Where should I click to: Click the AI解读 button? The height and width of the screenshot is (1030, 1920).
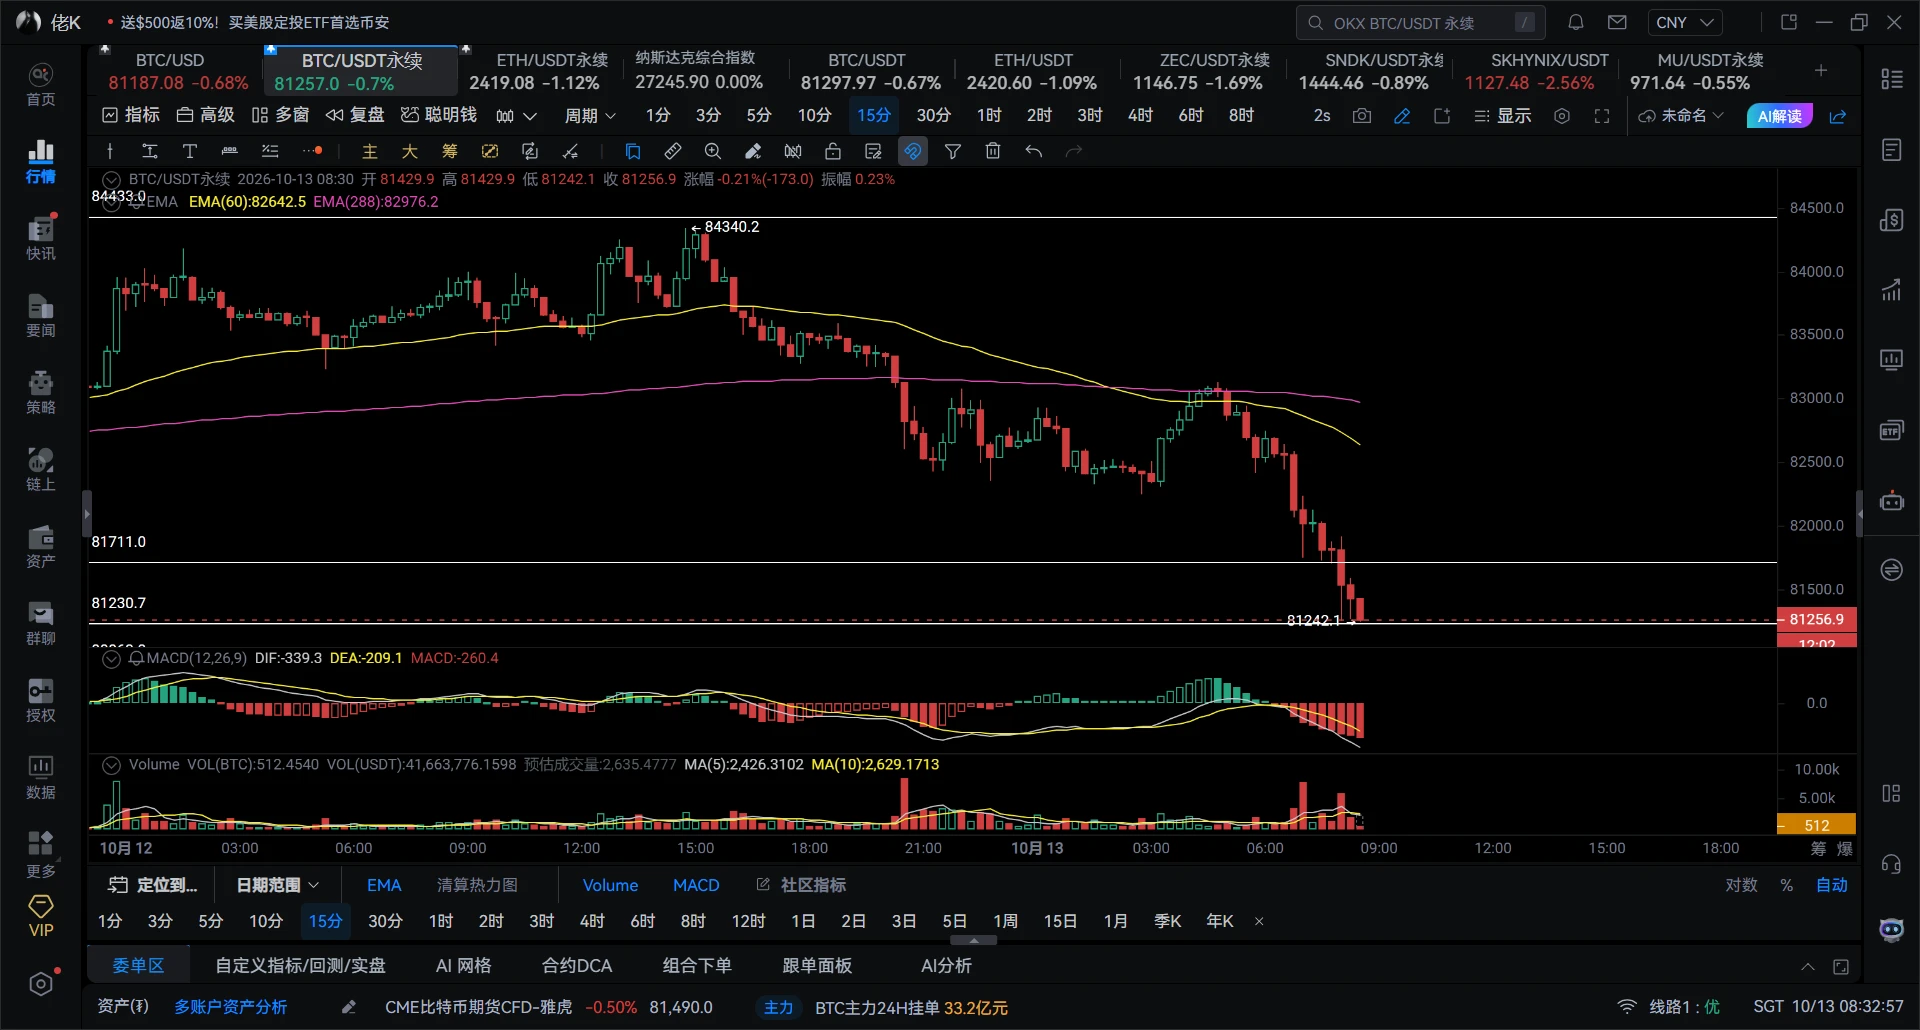(x=1780, y=116)
